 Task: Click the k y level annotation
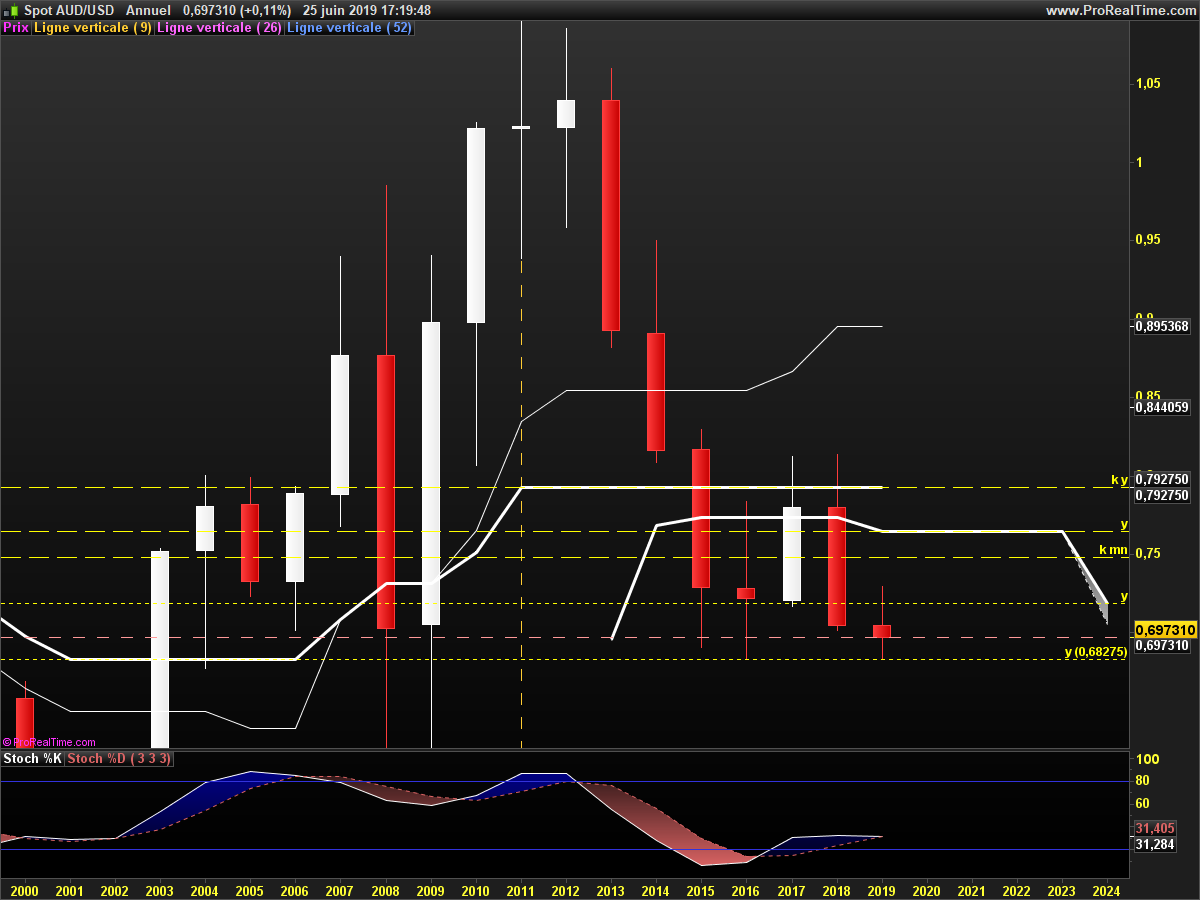pos(1119,480)
